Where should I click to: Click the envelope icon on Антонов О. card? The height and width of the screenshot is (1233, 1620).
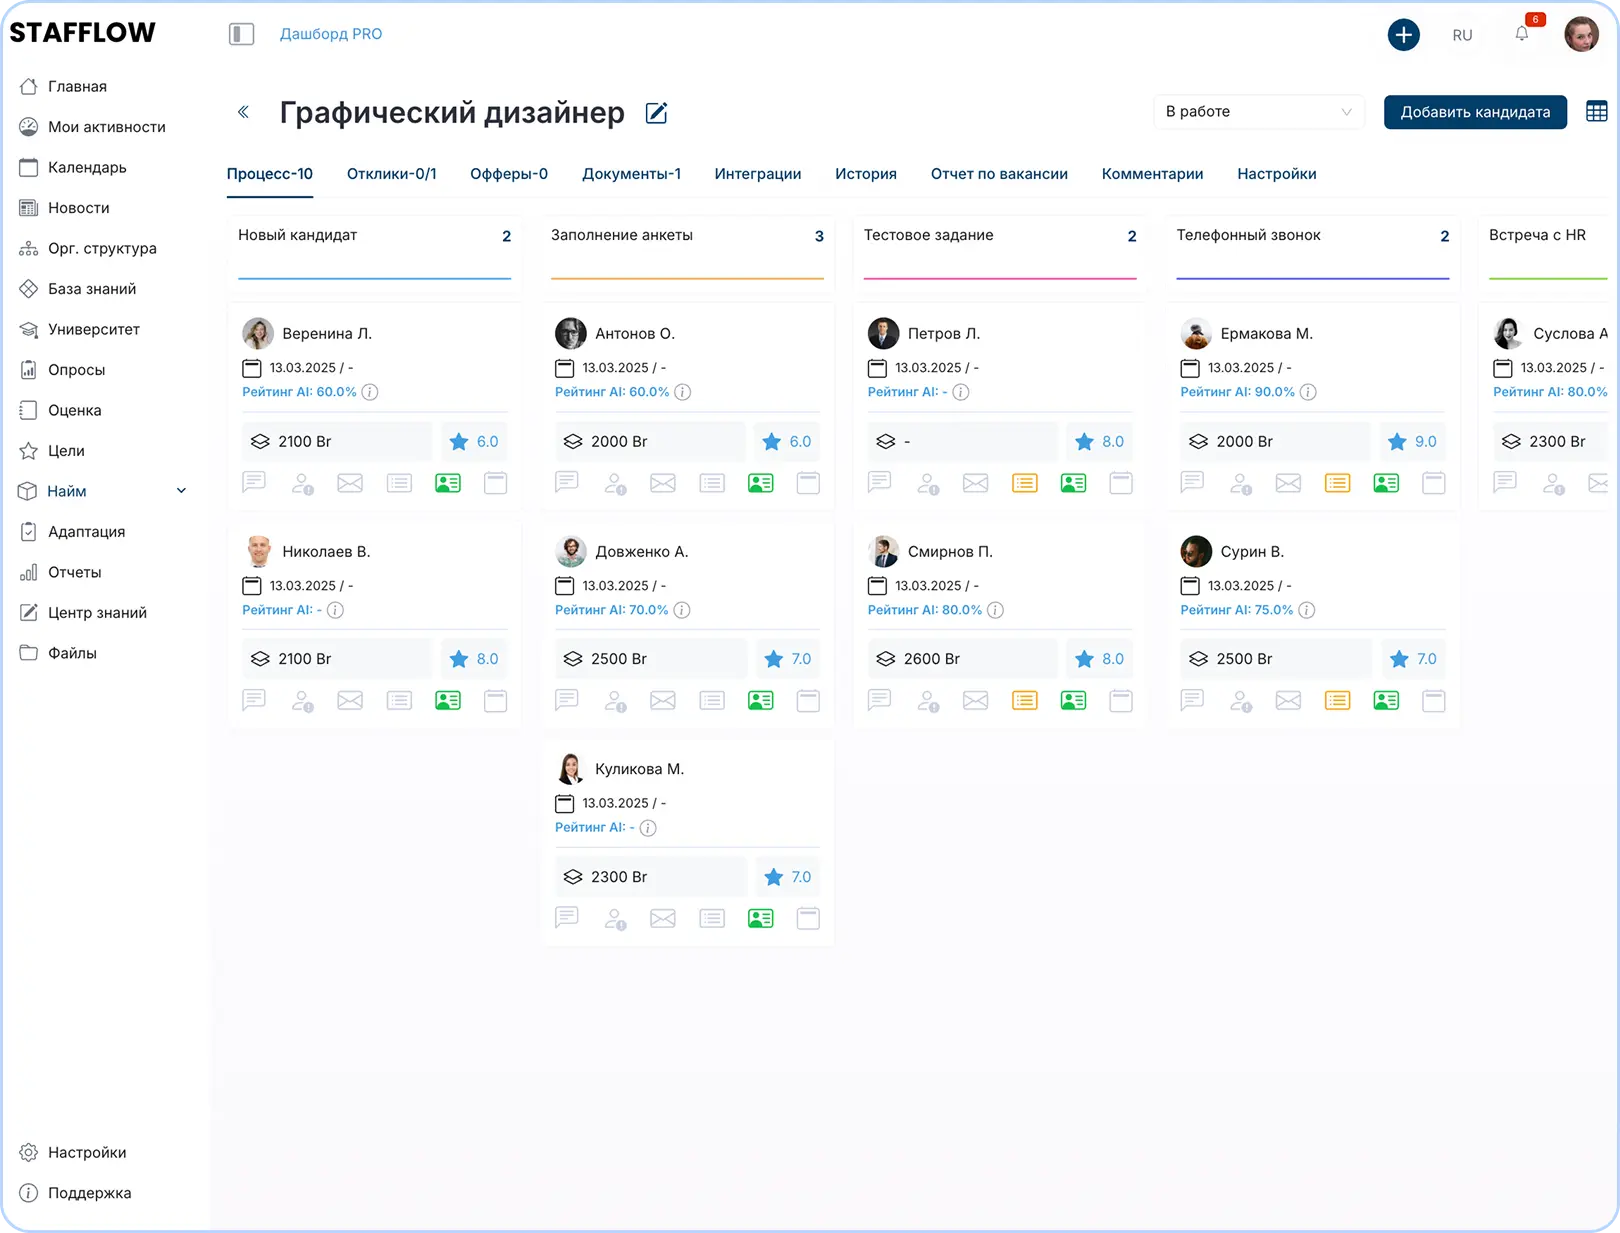click(x=662, y=484)
